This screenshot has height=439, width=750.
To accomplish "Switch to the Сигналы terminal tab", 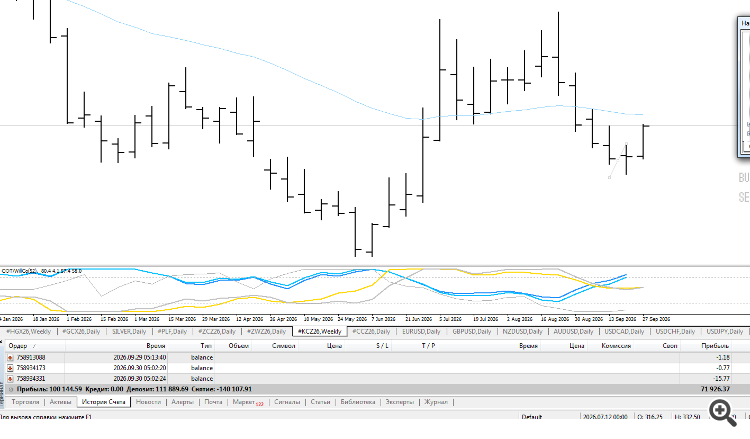I will (287, 402).
